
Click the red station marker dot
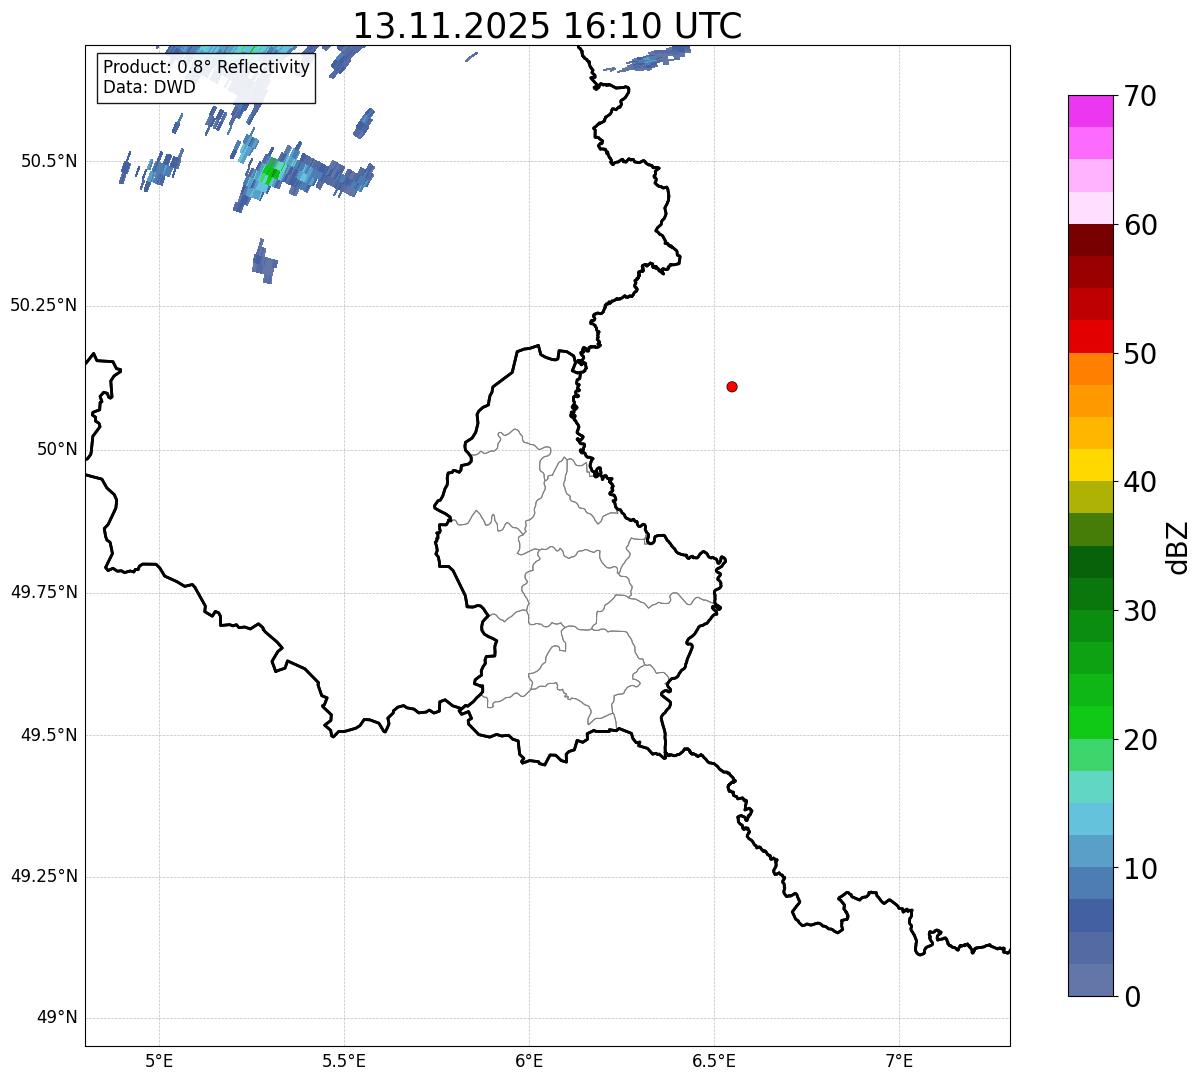[x=732, y=386]
